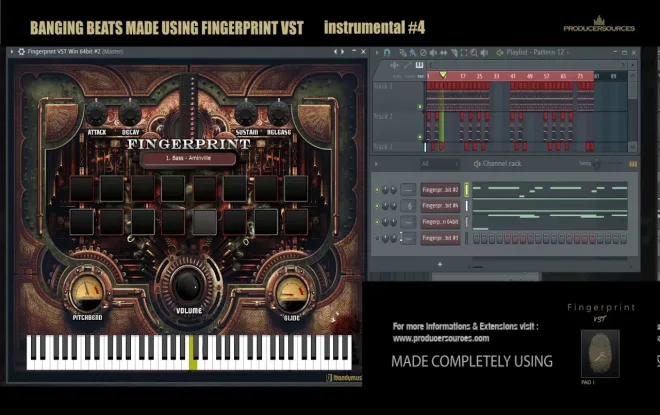Toggle the magnet snap icon in Playlist toolbar
660x415 pixels.
point(387,52)
